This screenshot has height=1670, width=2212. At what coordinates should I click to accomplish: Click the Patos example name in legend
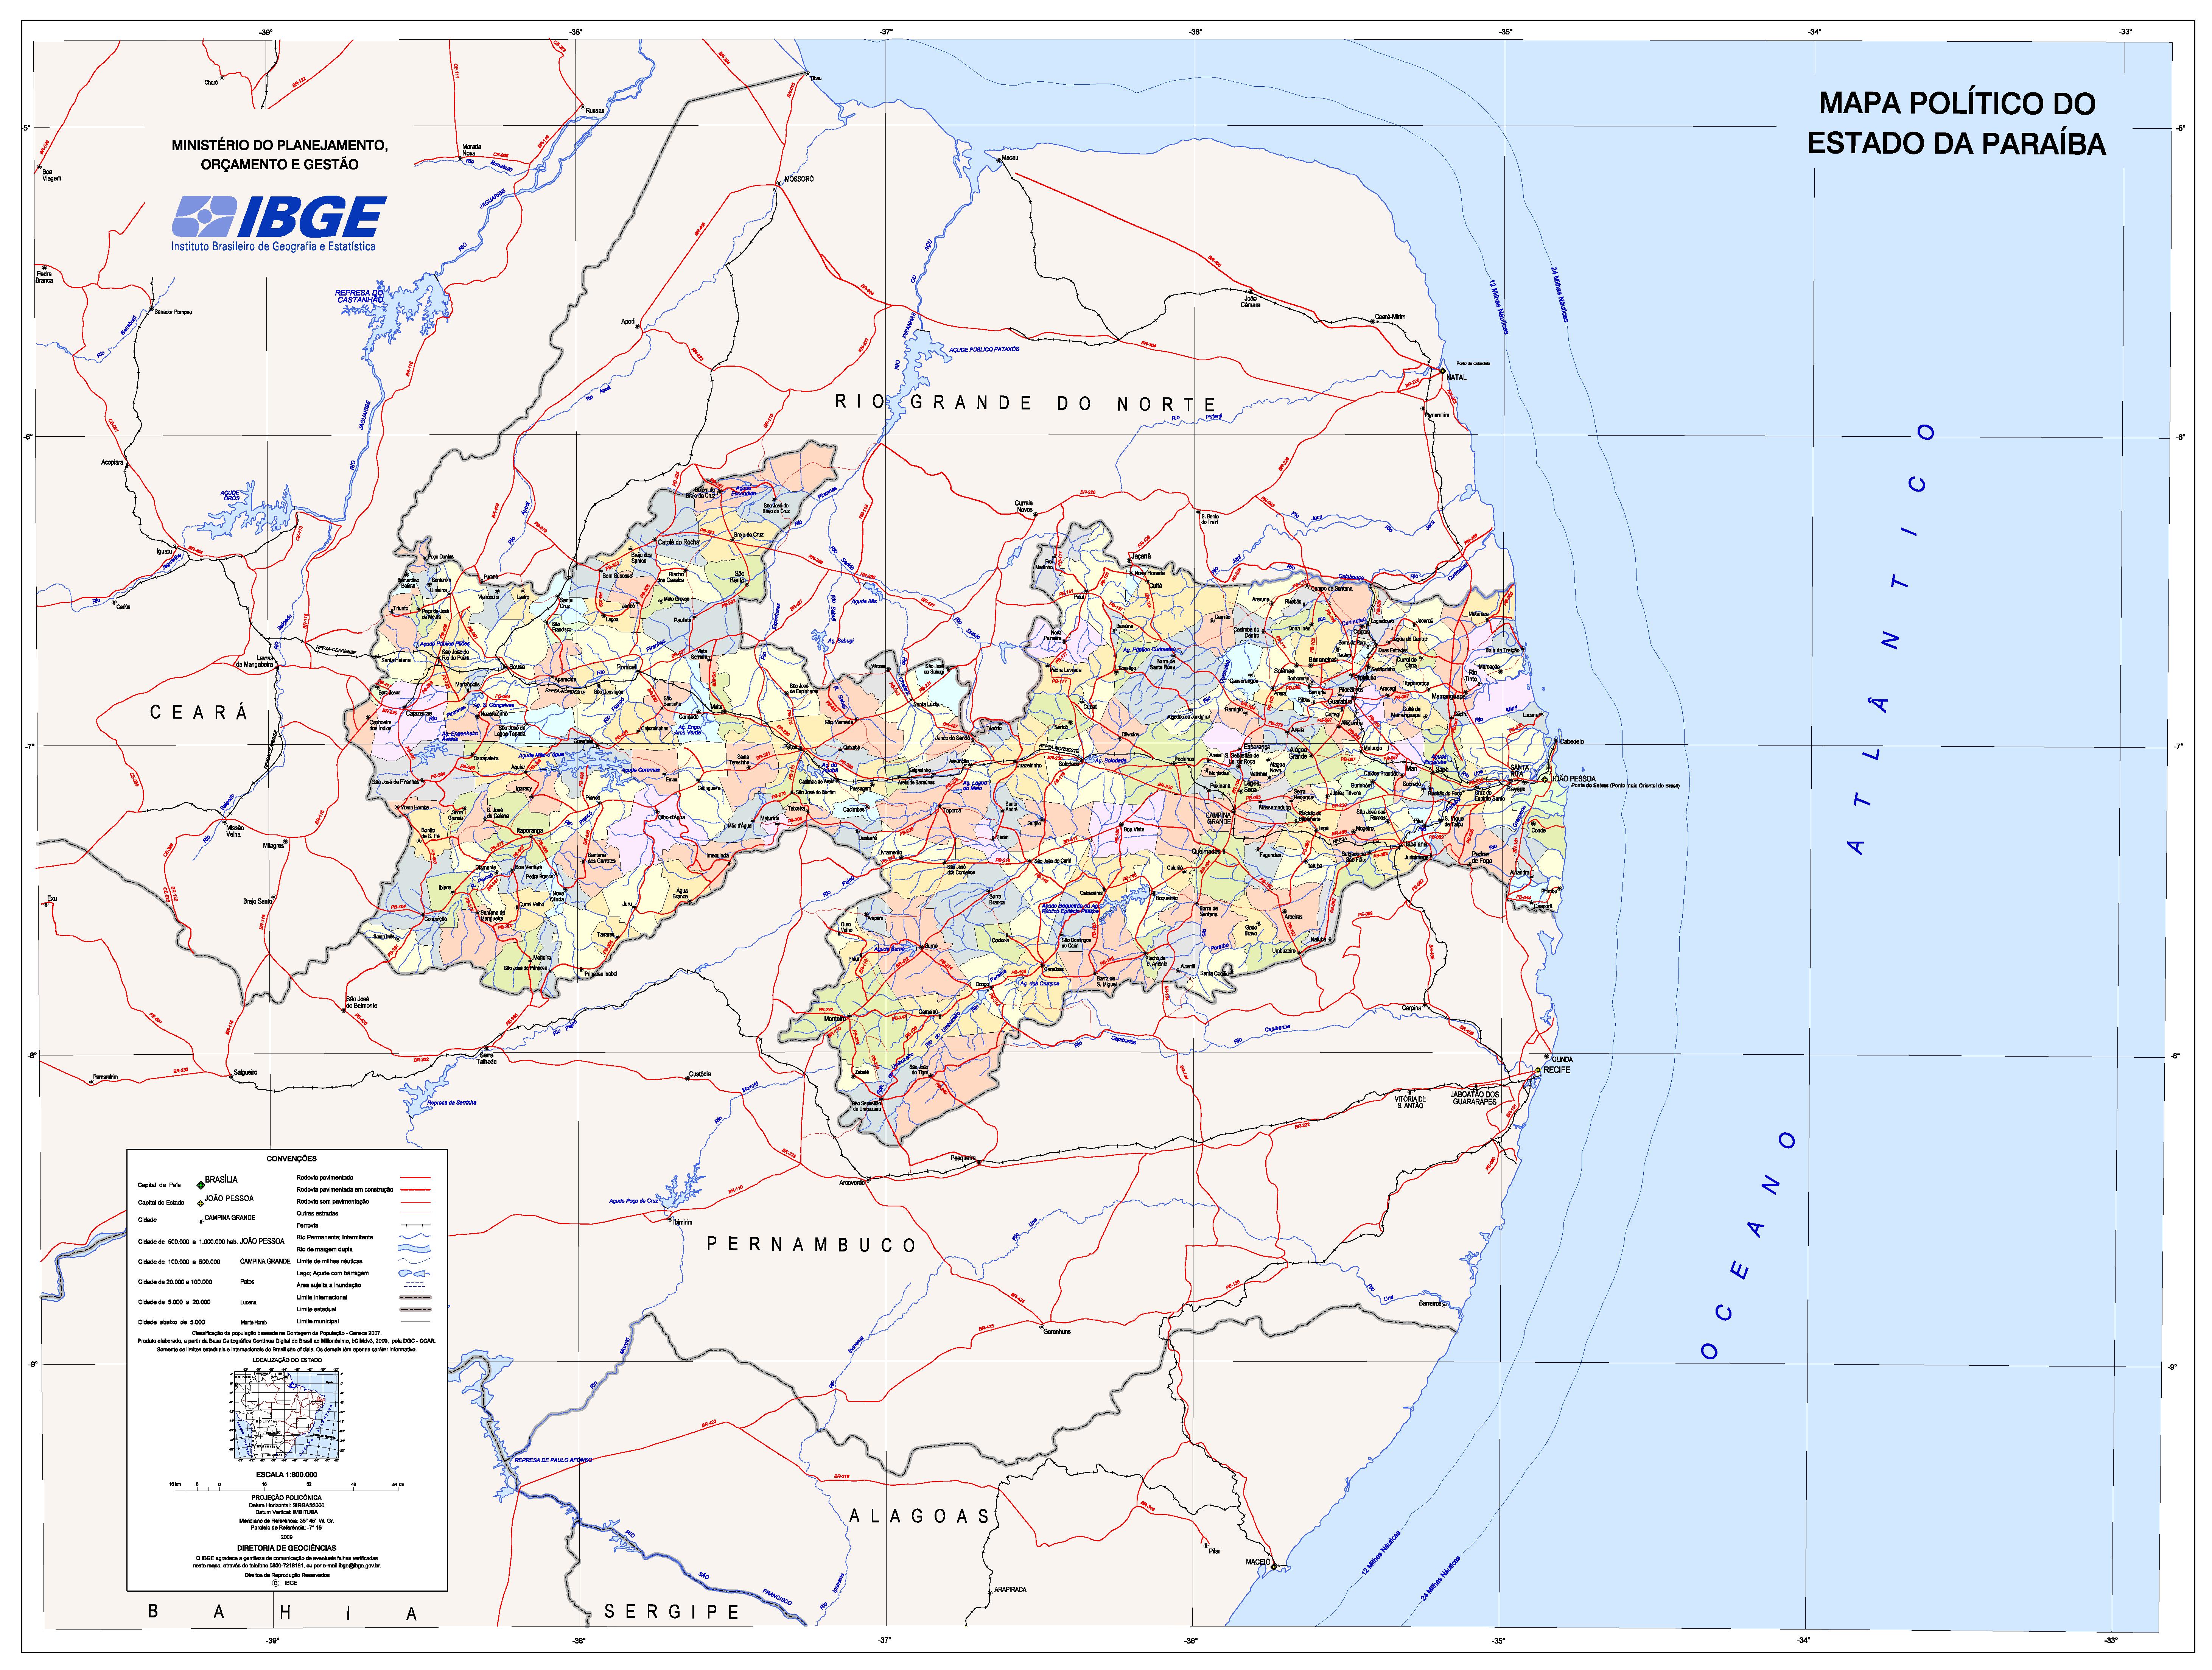(x=247, y=1282)
